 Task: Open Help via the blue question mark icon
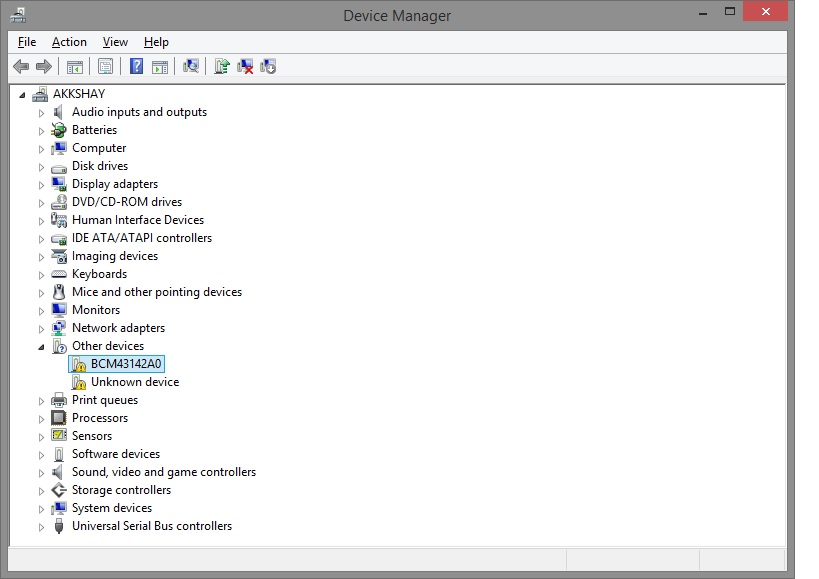[x=136, y=66]
